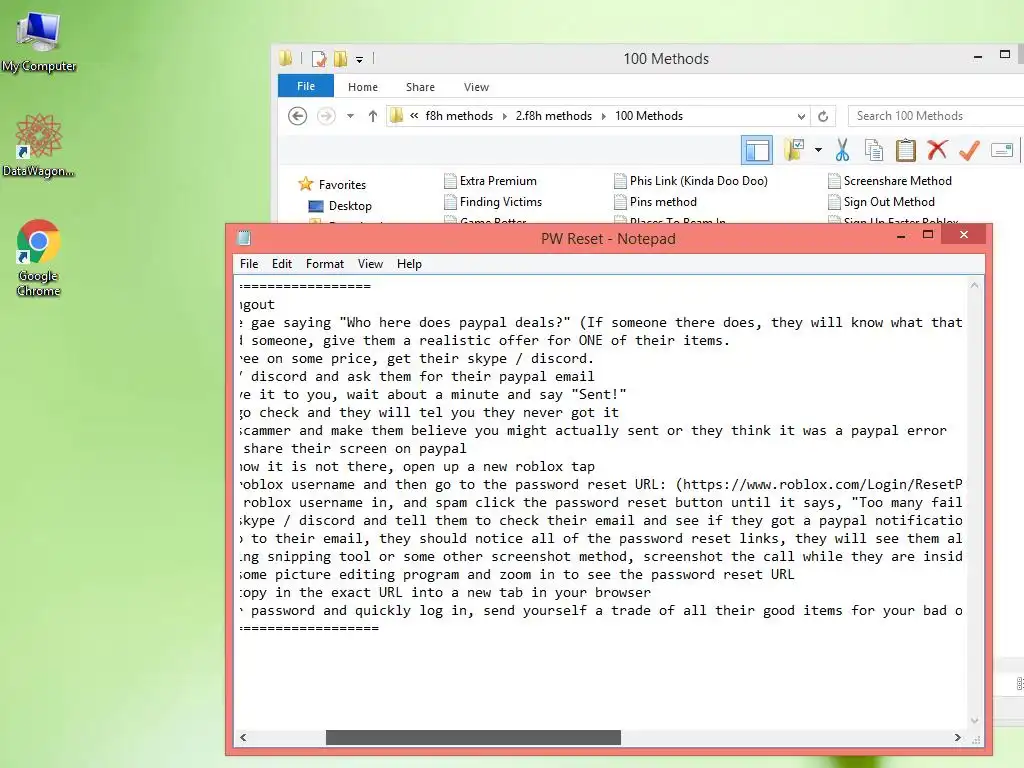1024x768 pixels.
Task: Click orange checkmark icon in Explorer toolbar
Action: click(969, 150)
